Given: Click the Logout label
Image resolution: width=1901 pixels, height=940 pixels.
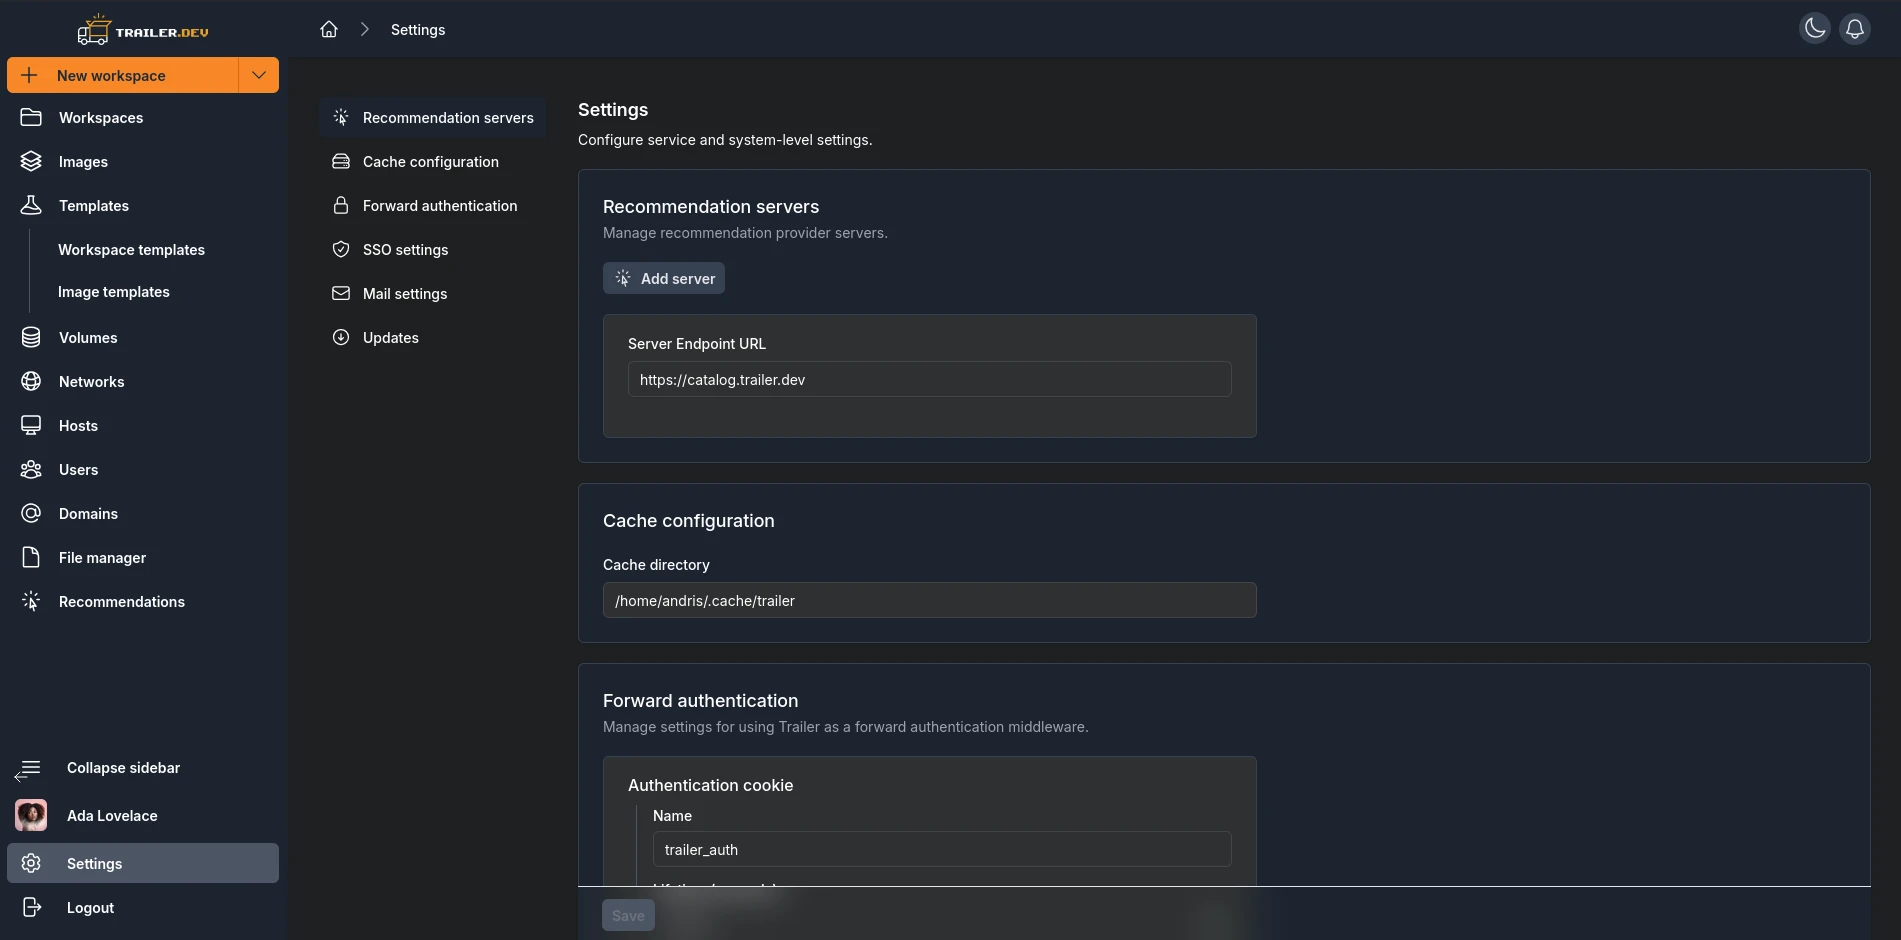Looking at the screenshot, I should tap(90, 907).
